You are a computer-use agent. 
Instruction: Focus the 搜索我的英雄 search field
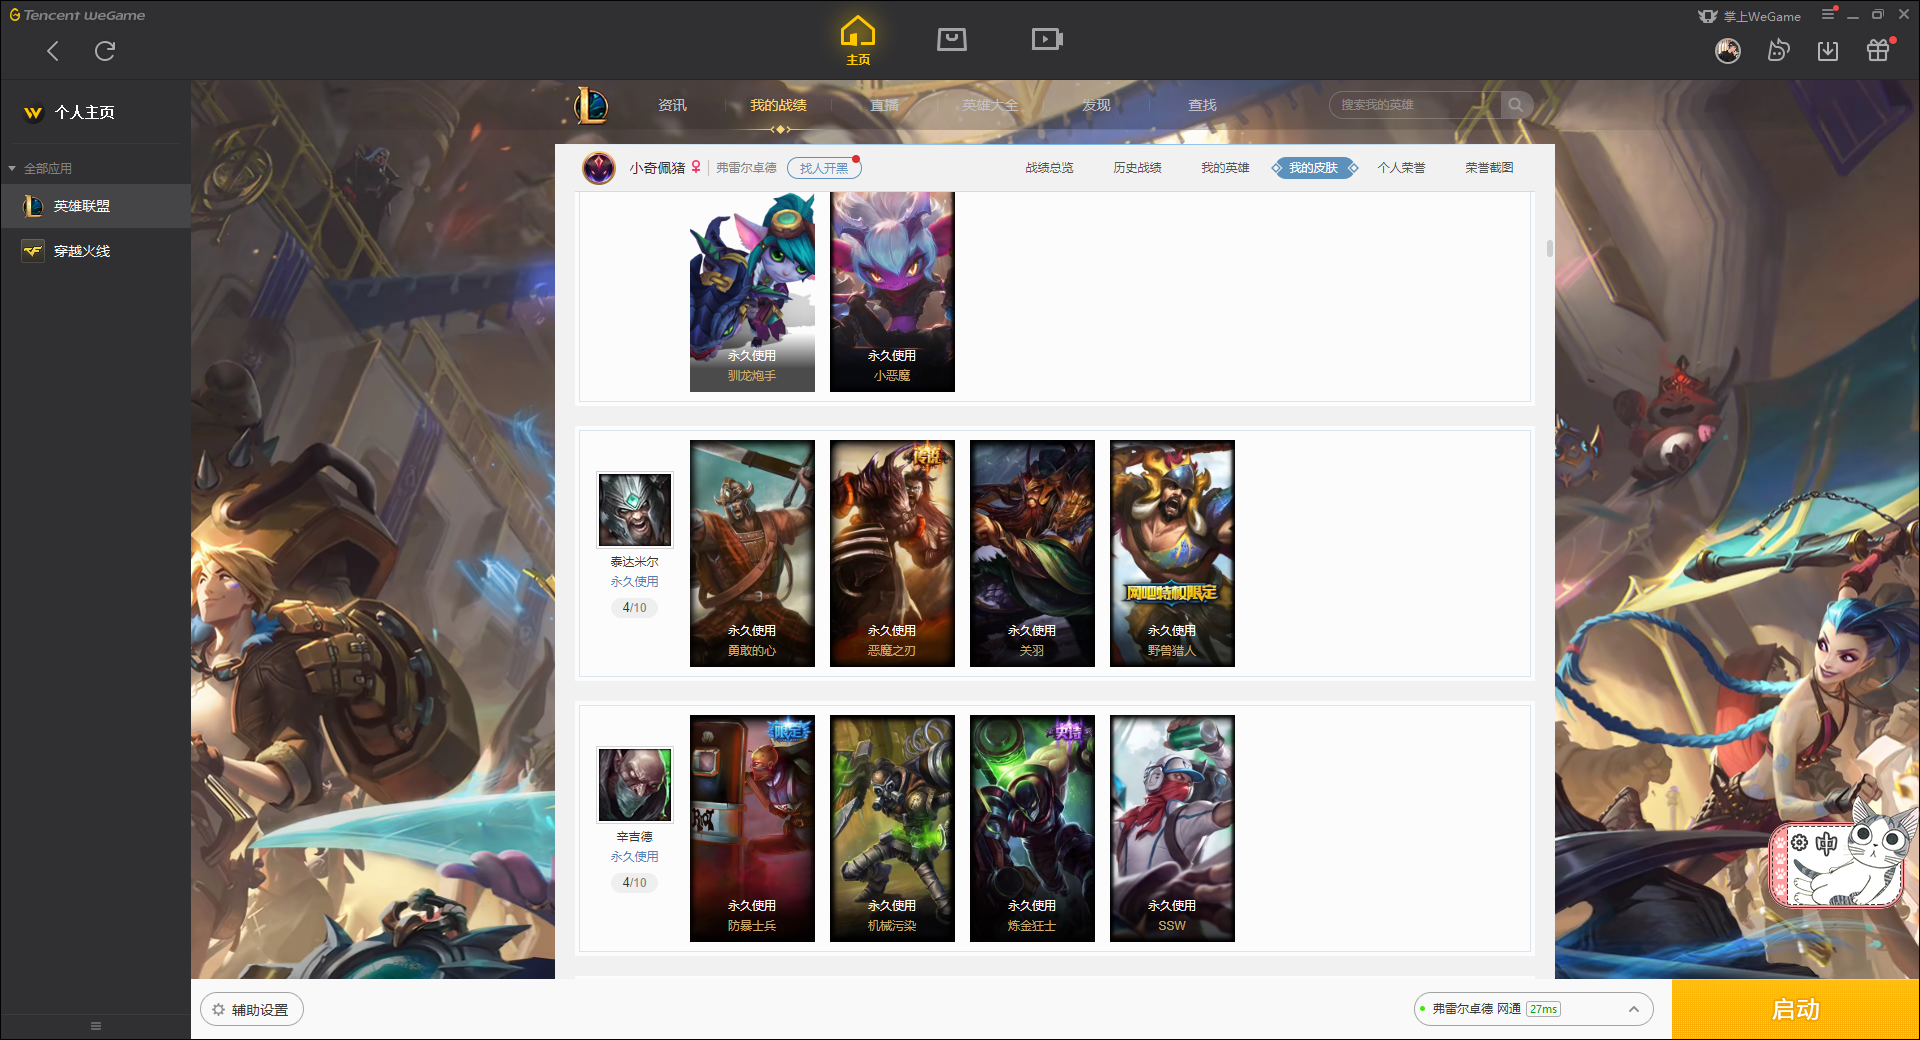[1415, 105]
